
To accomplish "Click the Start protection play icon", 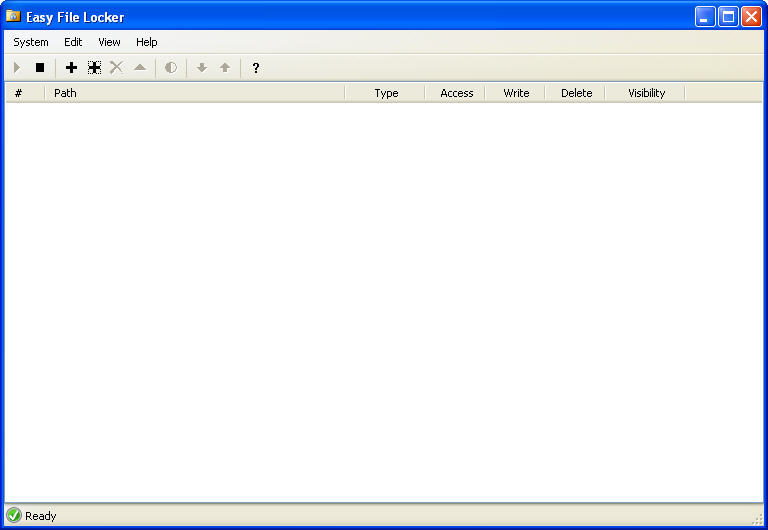I will (x=17, y=68).
